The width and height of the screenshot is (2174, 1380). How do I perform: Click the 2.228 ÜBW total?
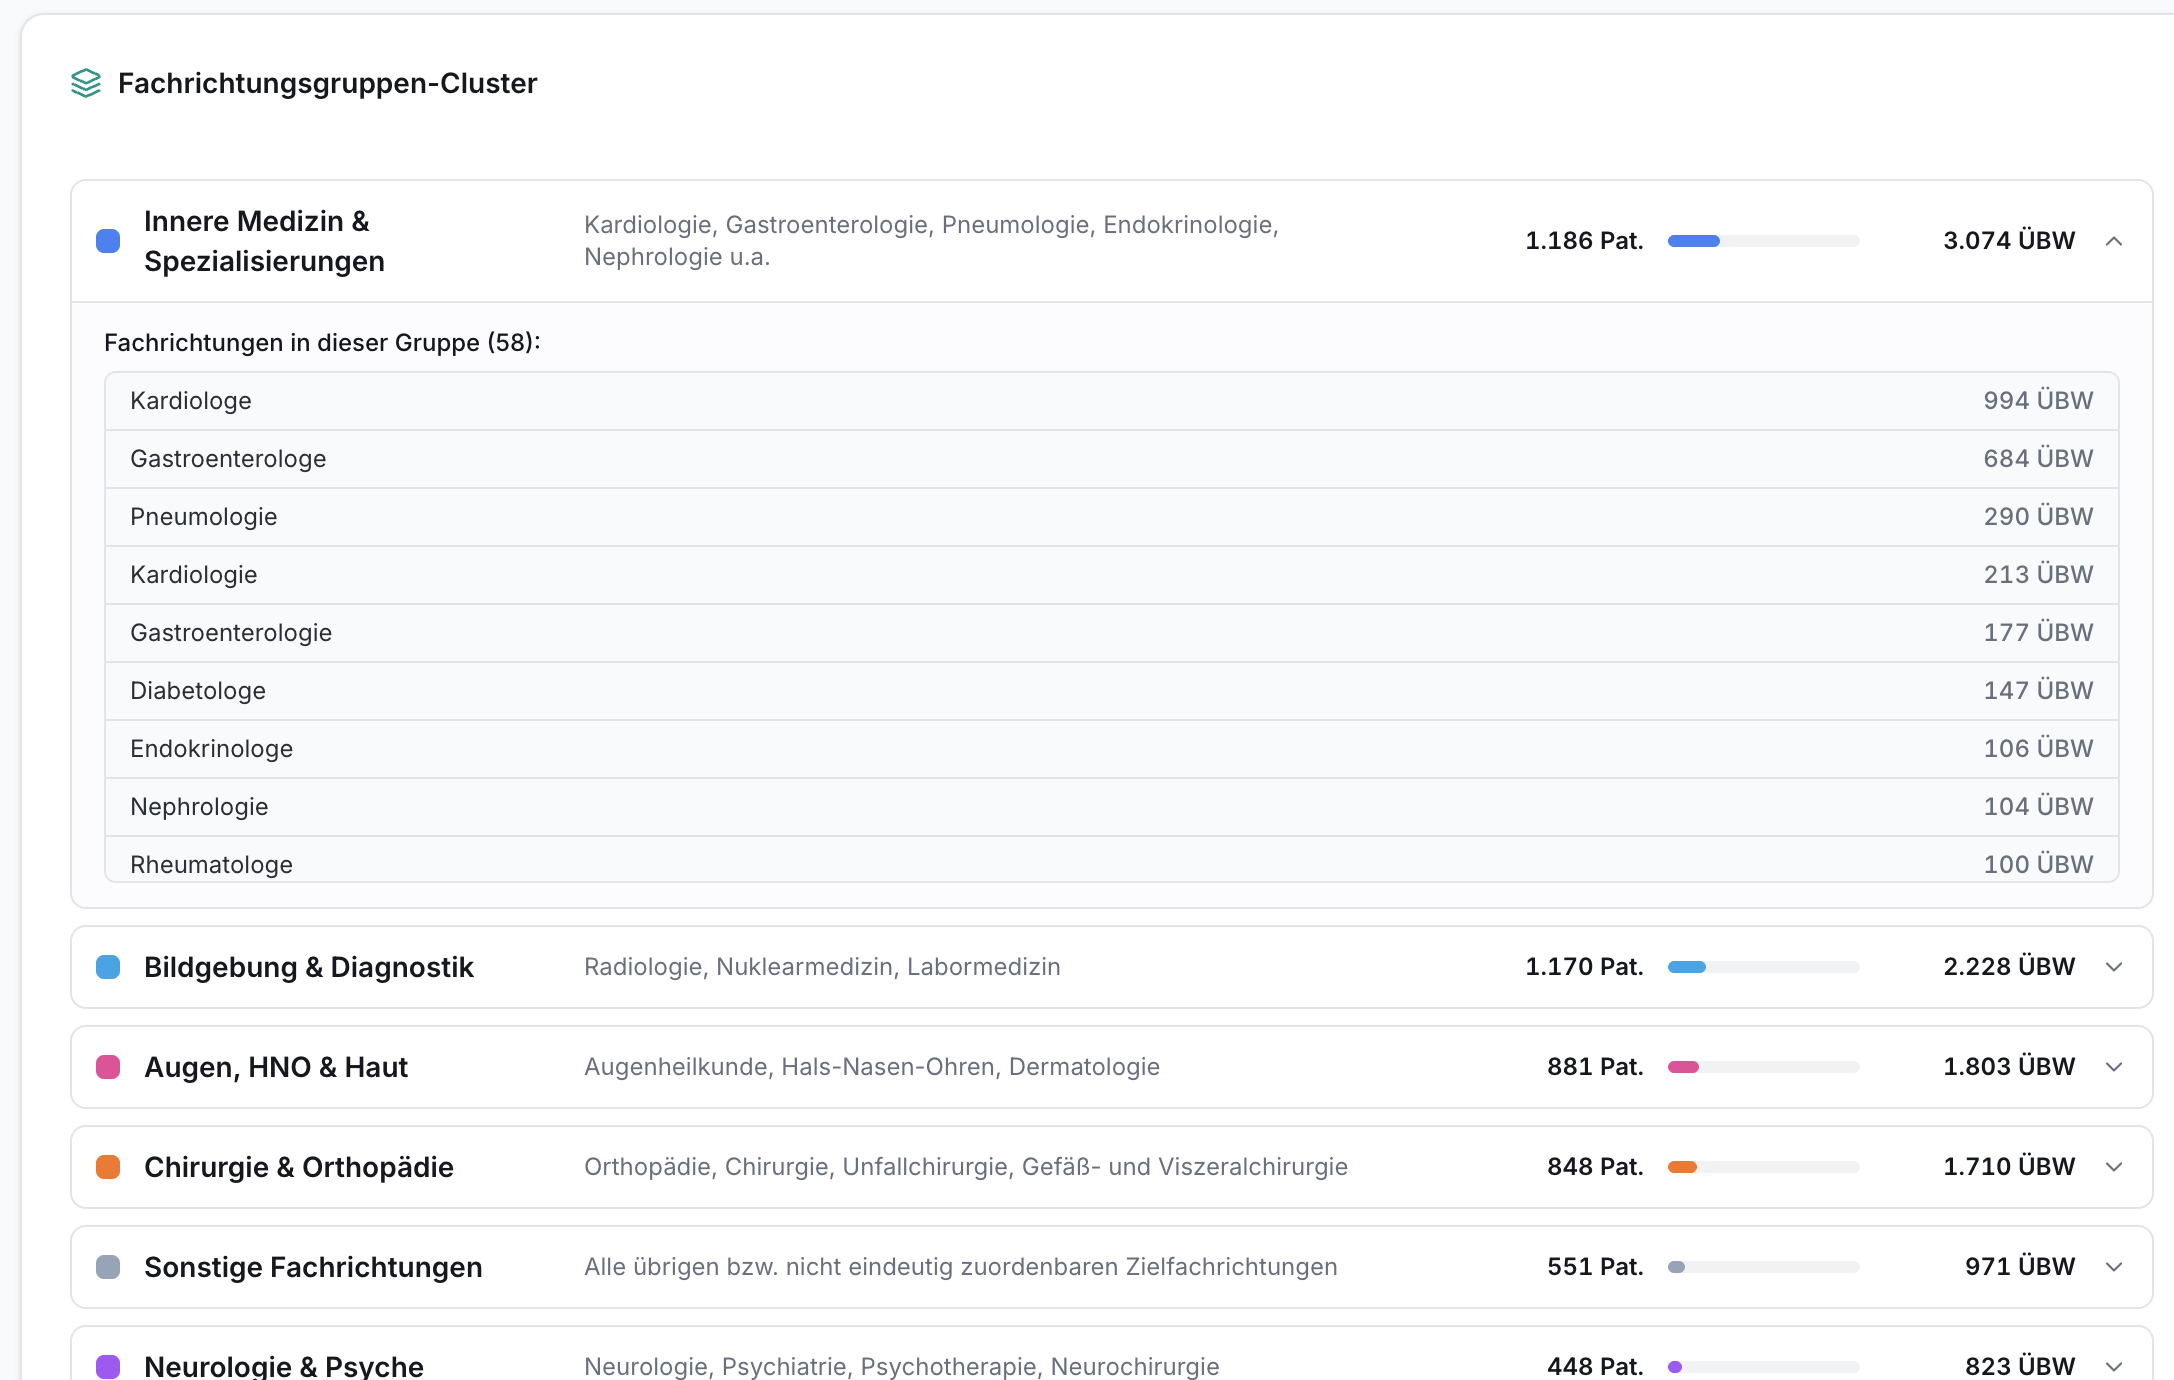click(x=2009, y=967)
